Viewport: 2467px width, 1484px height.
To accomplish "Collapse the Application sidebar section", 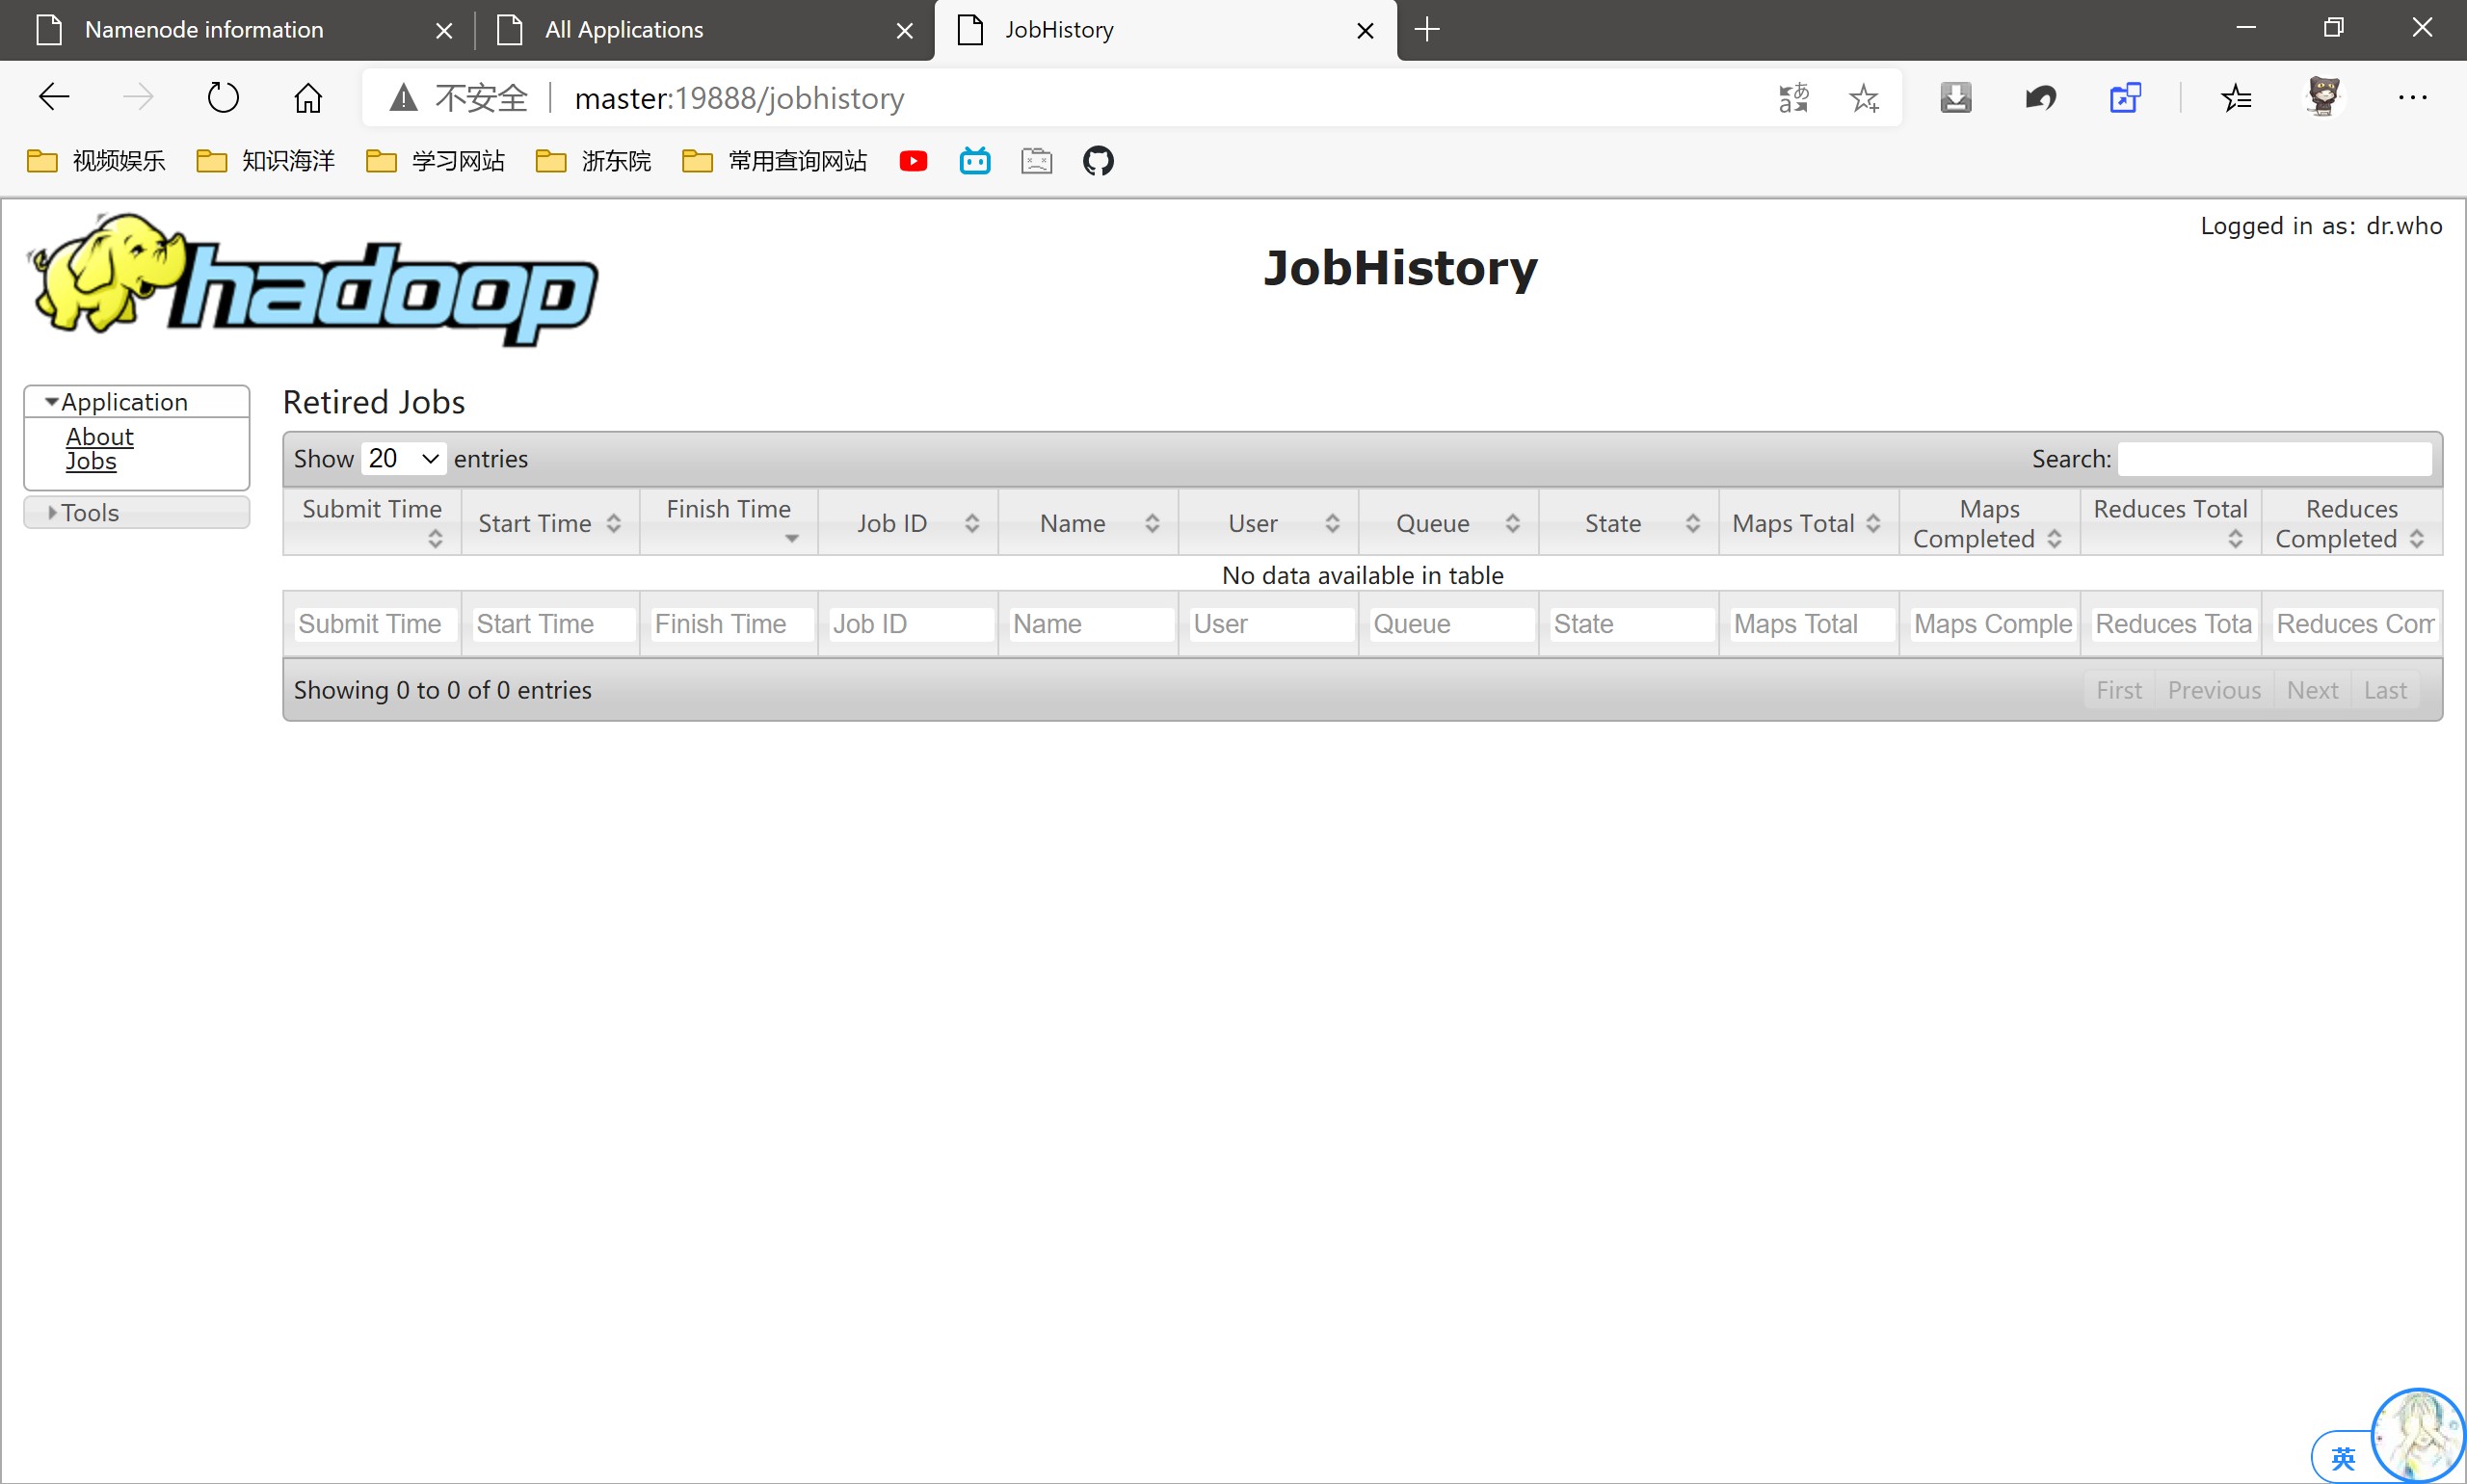I will [124, 402].
